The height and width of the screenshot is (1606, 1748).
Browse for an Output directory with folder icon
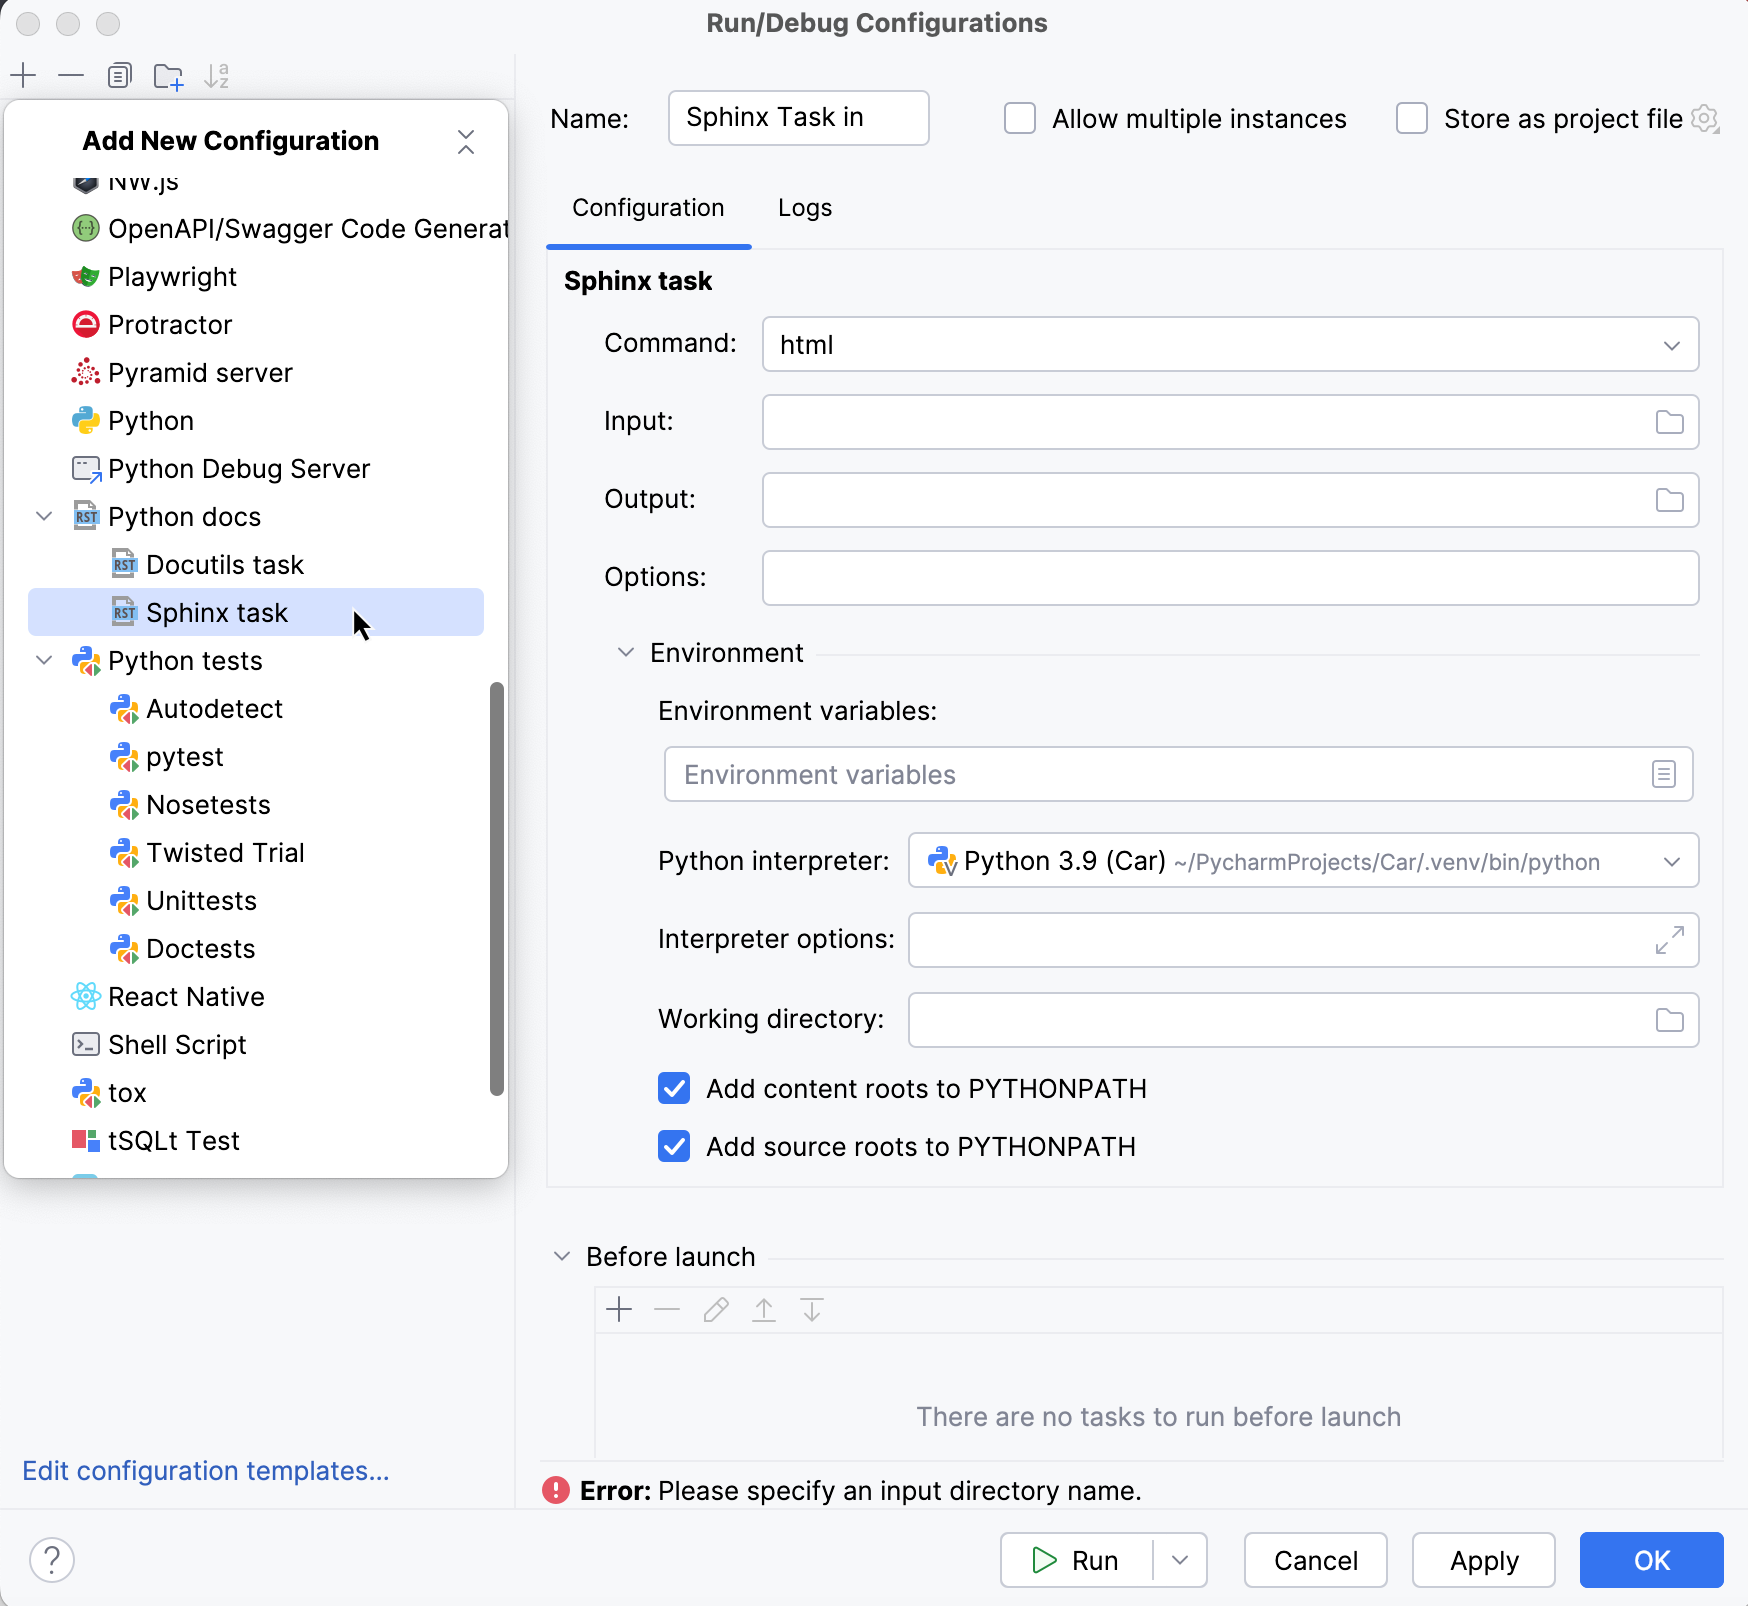pos(1668,500)
